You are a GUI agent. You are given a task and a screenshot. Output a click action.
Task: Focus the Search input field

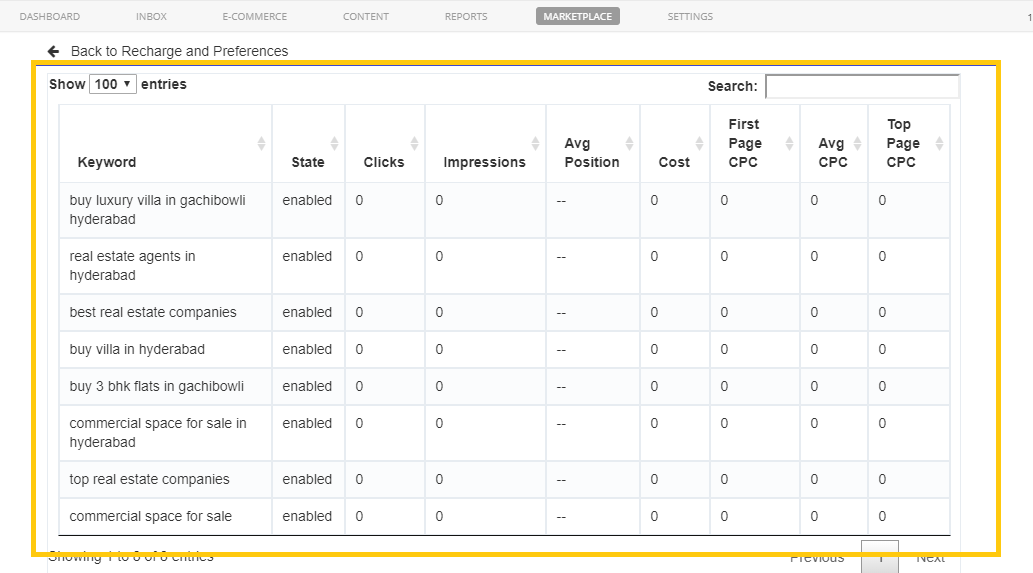[x=862, y=86]
